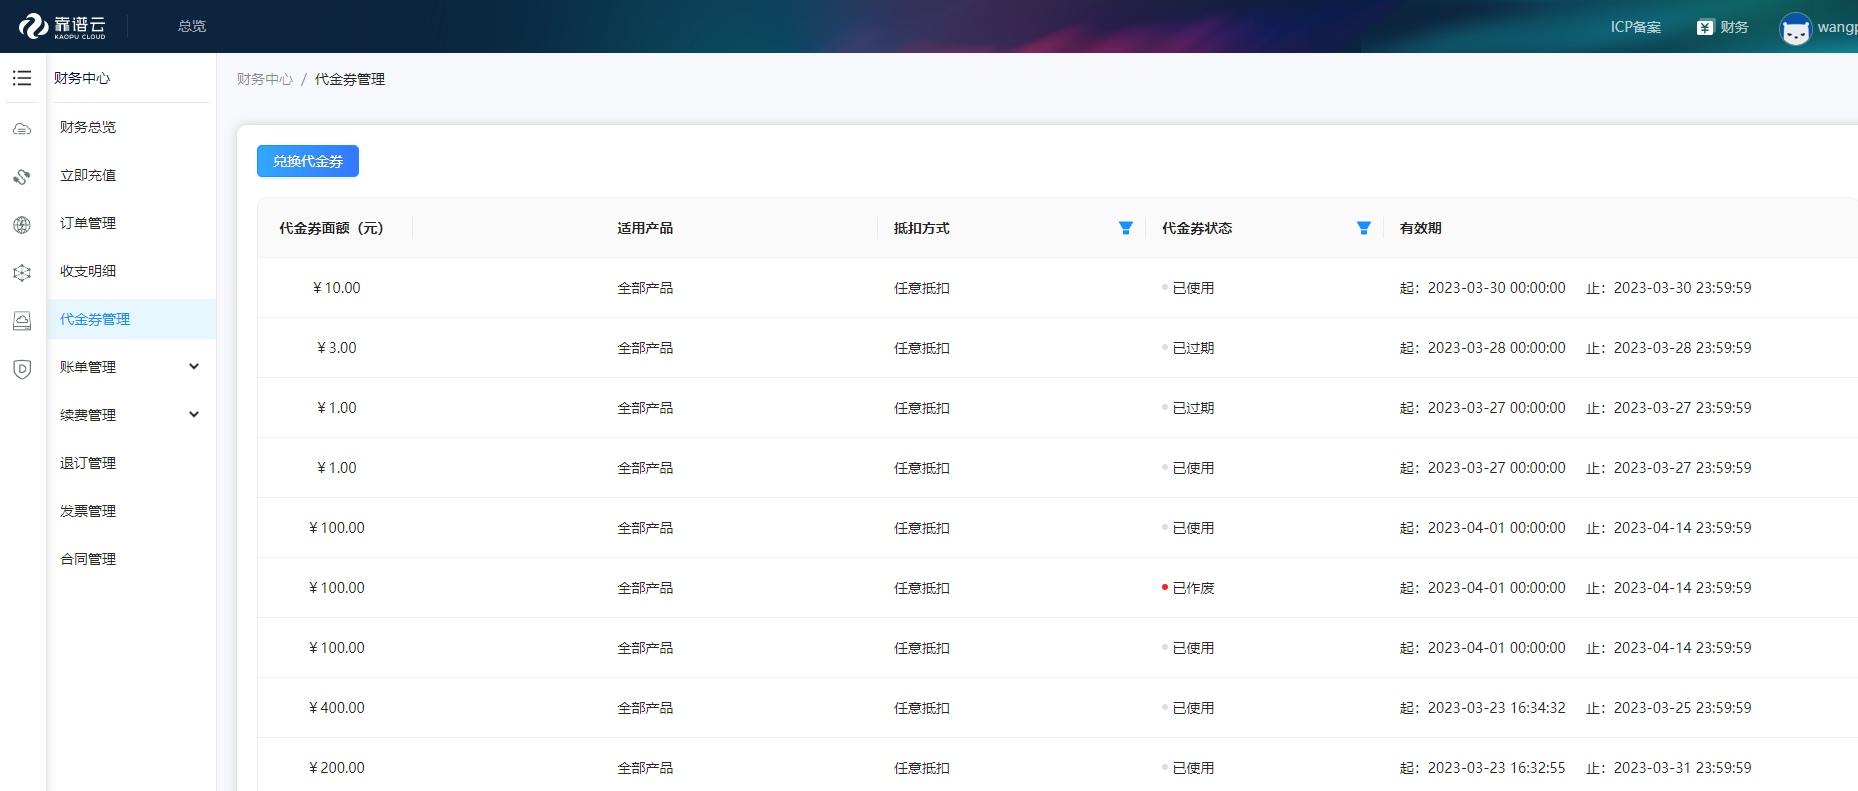The width and height of the screenshot is (1858, 791).
Task: Click the 财务 yen icon in header
Action: (1705, 27)
